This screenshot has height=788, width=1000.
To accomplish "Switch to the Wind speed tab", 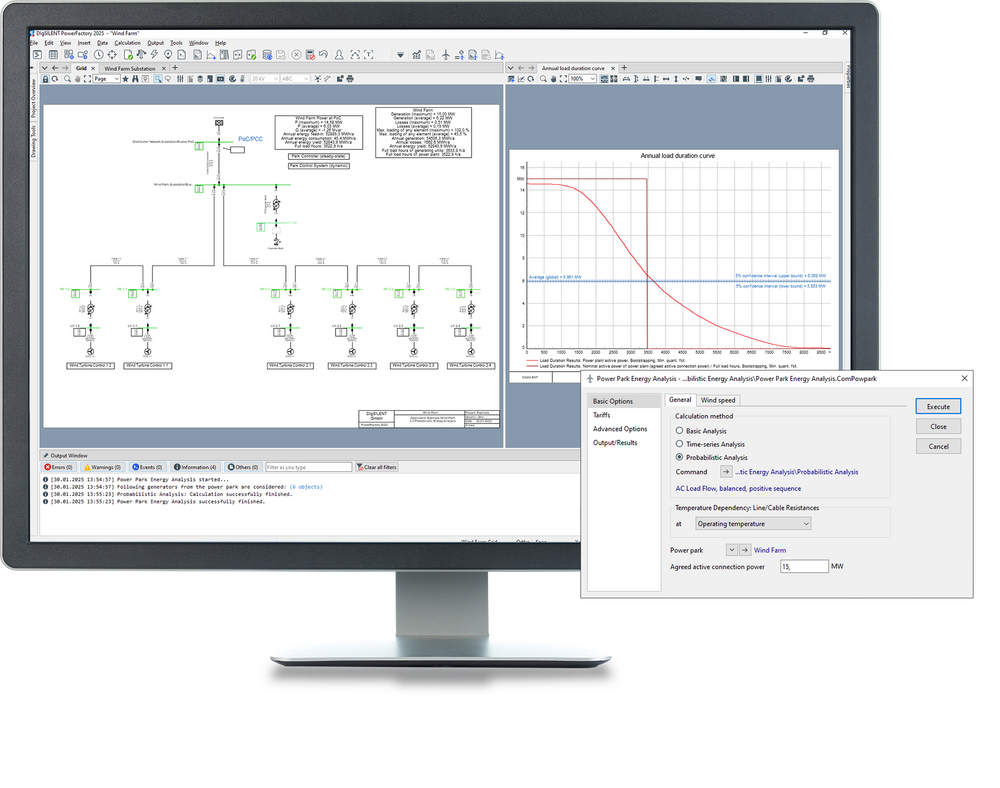I will tap(718, 400).
